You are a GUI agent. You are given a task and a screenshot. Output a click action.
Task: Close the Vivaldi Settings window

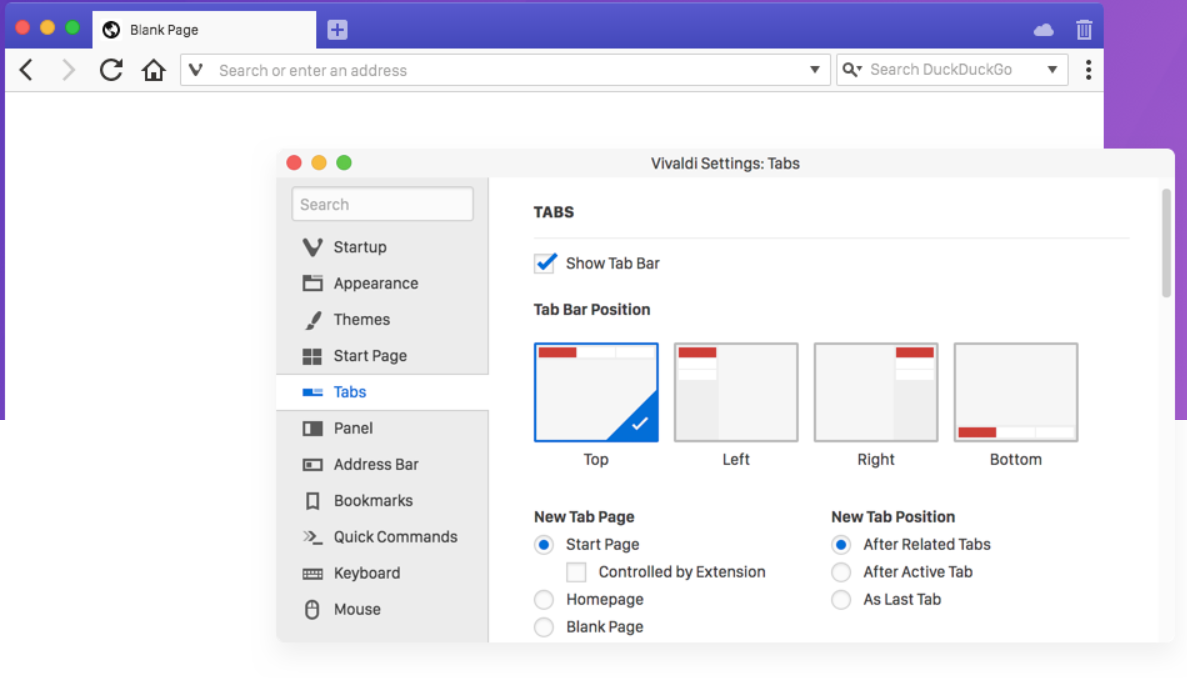tap(294, 163)
